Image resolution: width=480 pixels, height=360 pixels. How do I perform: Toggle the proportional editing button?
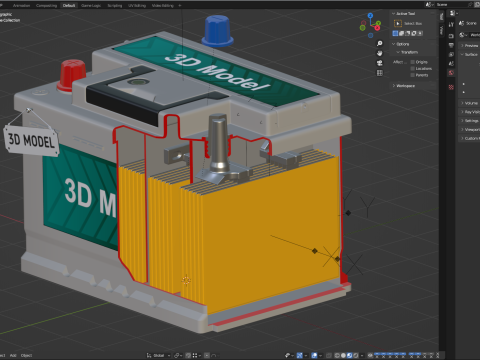pyautogui.click(x=207, y=356)
